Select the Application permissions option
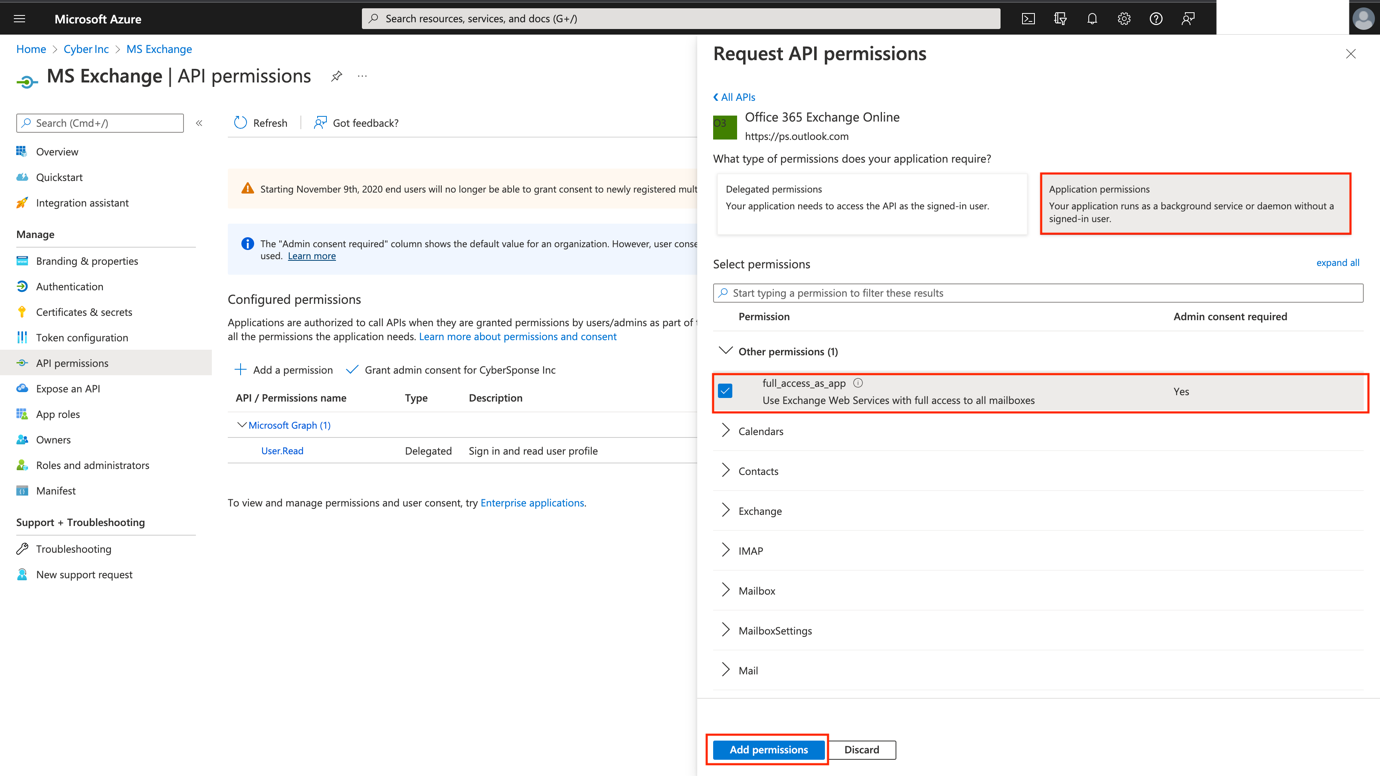Image resolution: width=1380 pixels, height=776 pixels. (x=1195, y=204)
